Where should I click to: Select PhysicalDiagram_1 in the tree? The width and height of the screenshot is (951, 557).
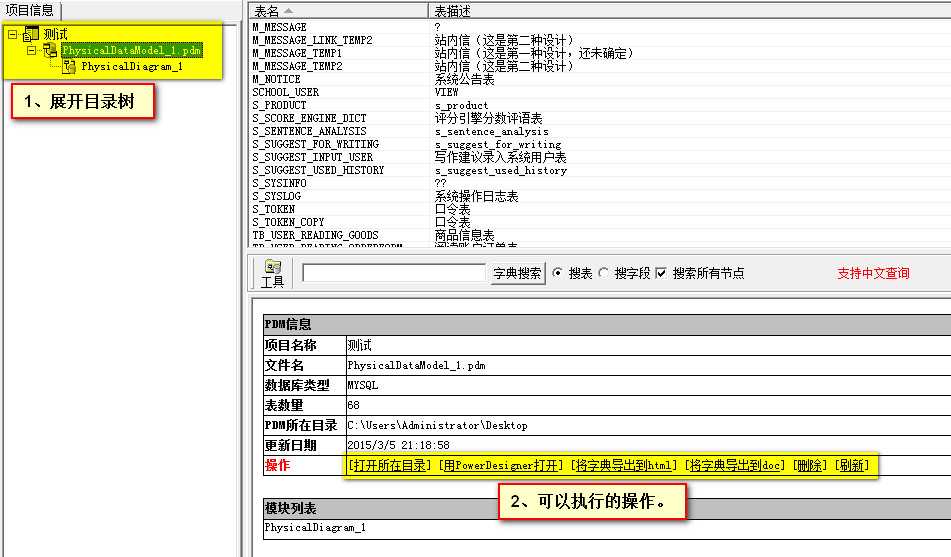point(132,67)
